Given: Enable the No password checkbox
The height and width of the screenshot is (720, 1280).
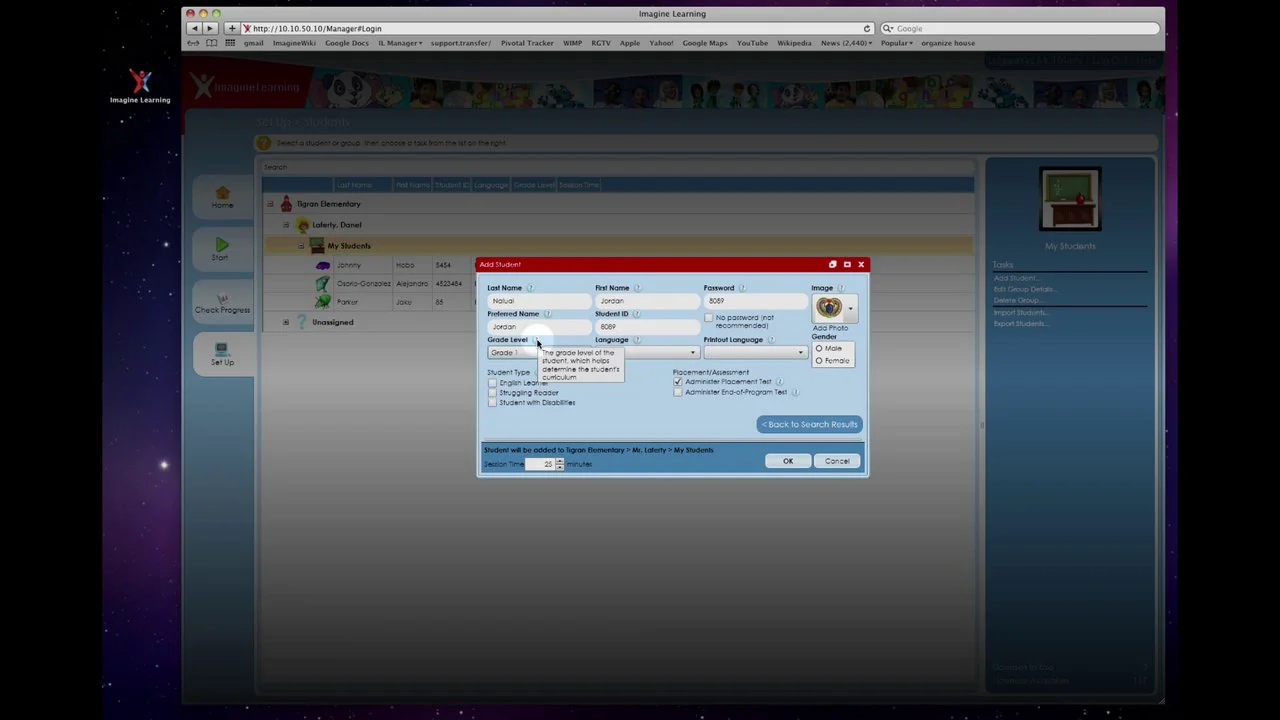Looking at the screenshot, I should tap(709, 318).
